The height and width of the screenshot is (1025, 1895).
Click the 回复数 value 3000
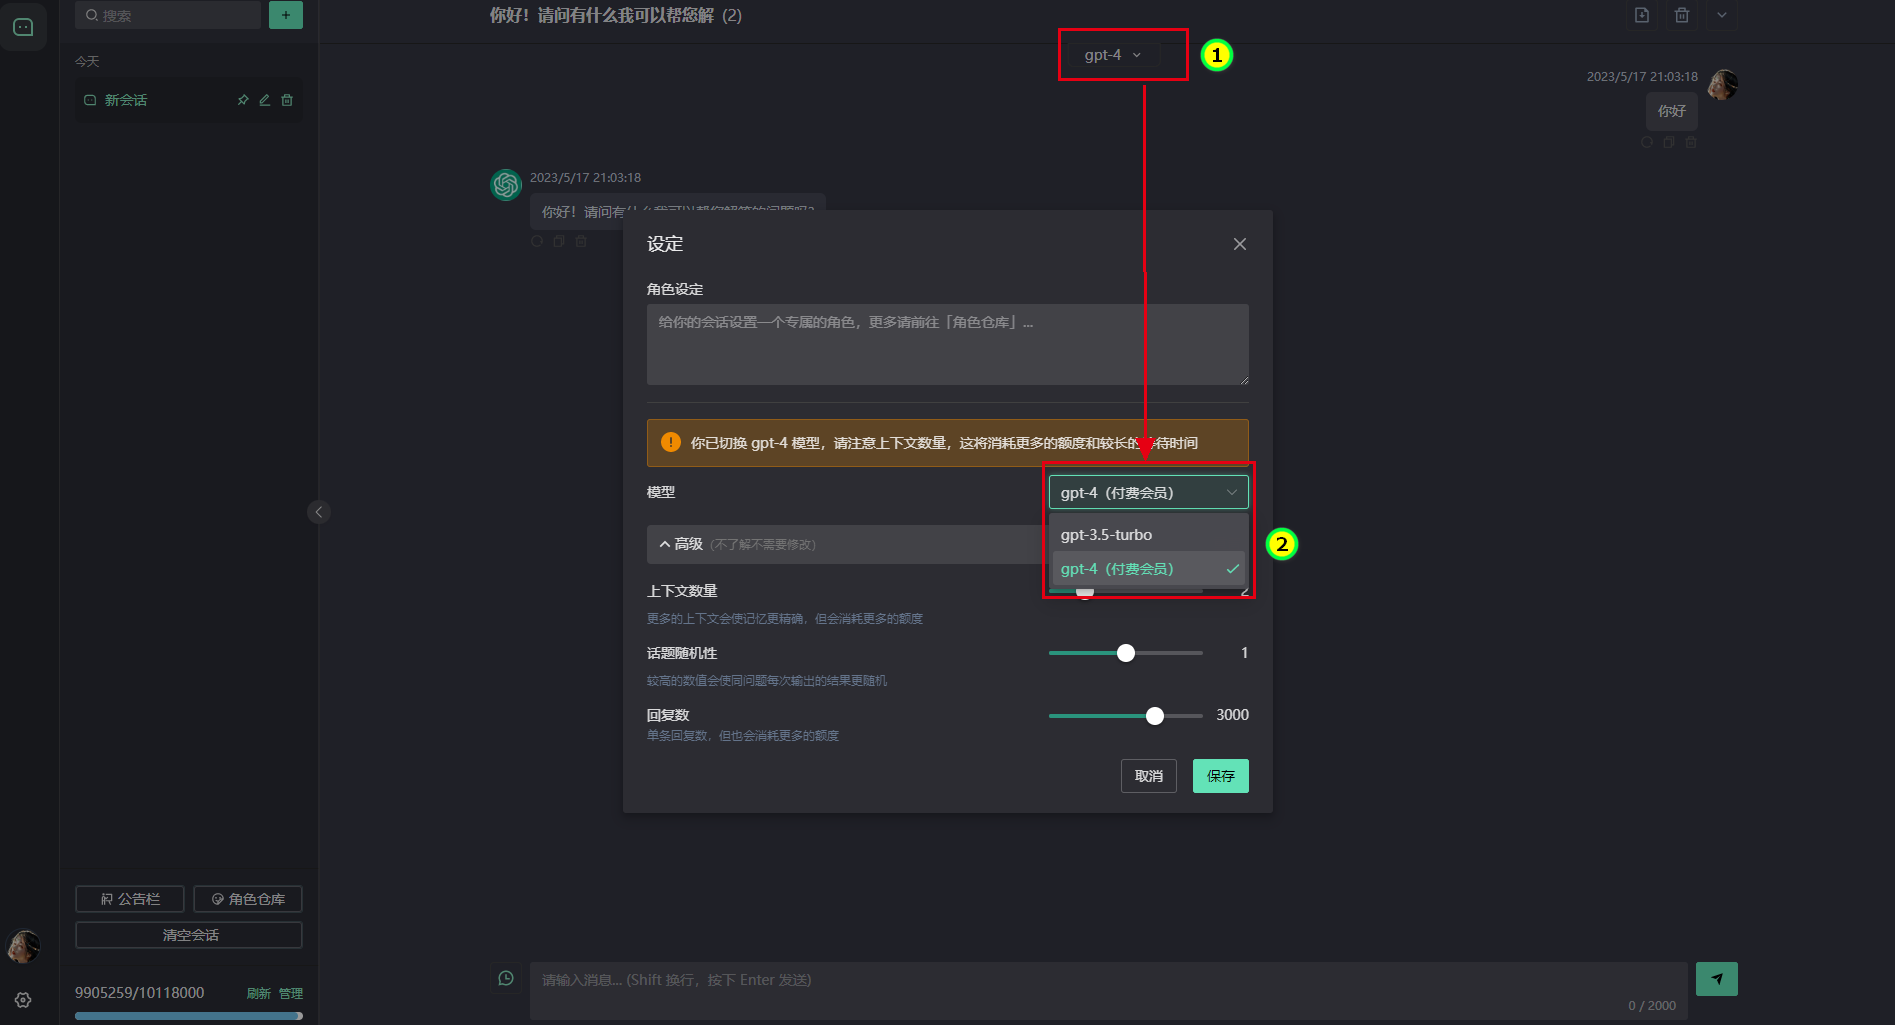pos(1232,715)
